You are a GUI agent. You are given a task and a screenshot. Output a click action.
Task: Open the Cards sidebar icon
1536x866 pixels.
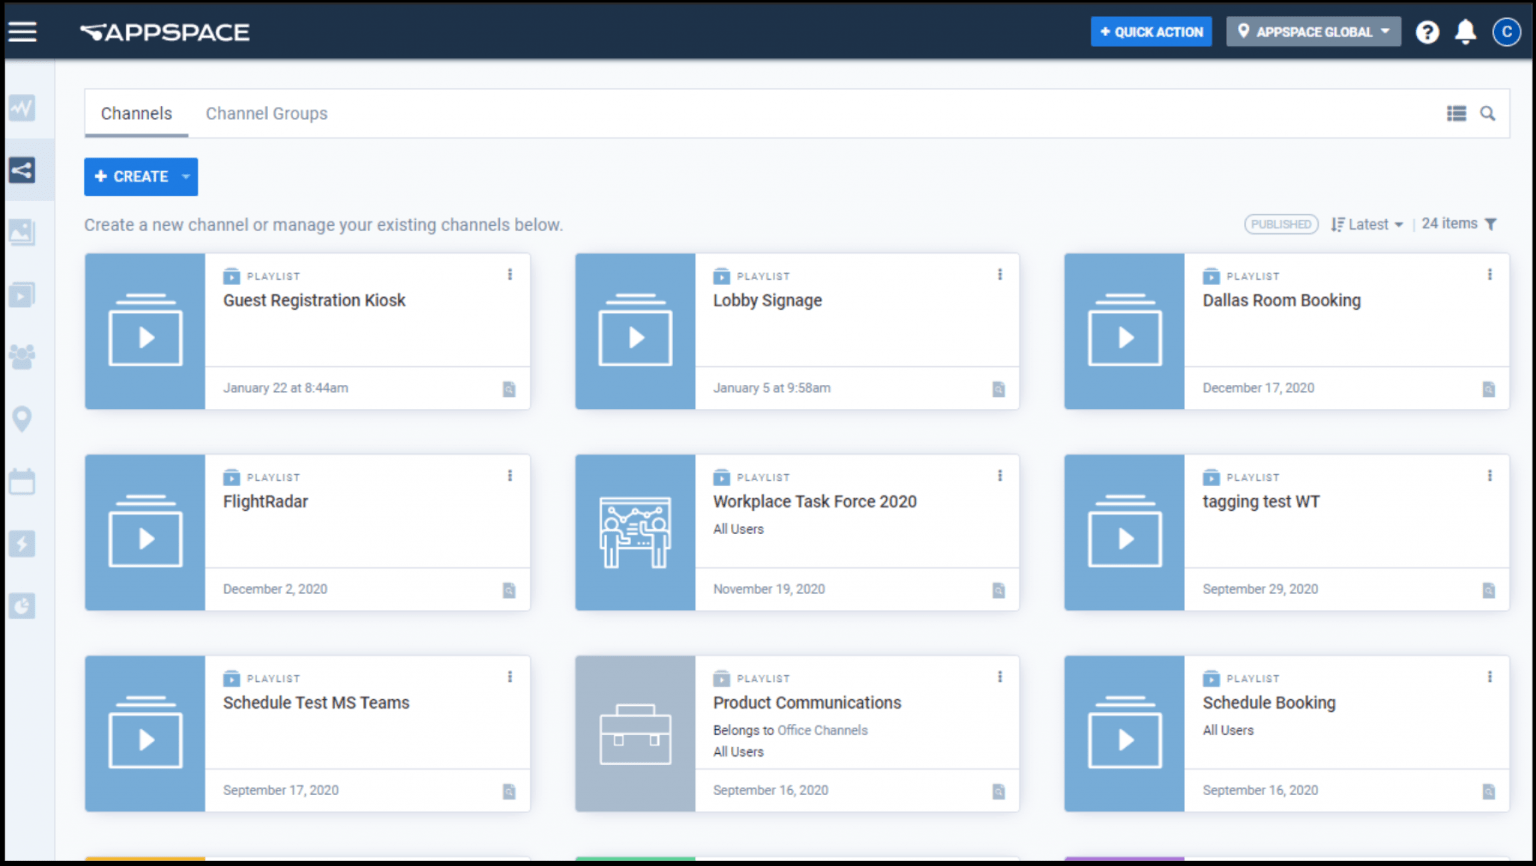(x=22, y=294)
